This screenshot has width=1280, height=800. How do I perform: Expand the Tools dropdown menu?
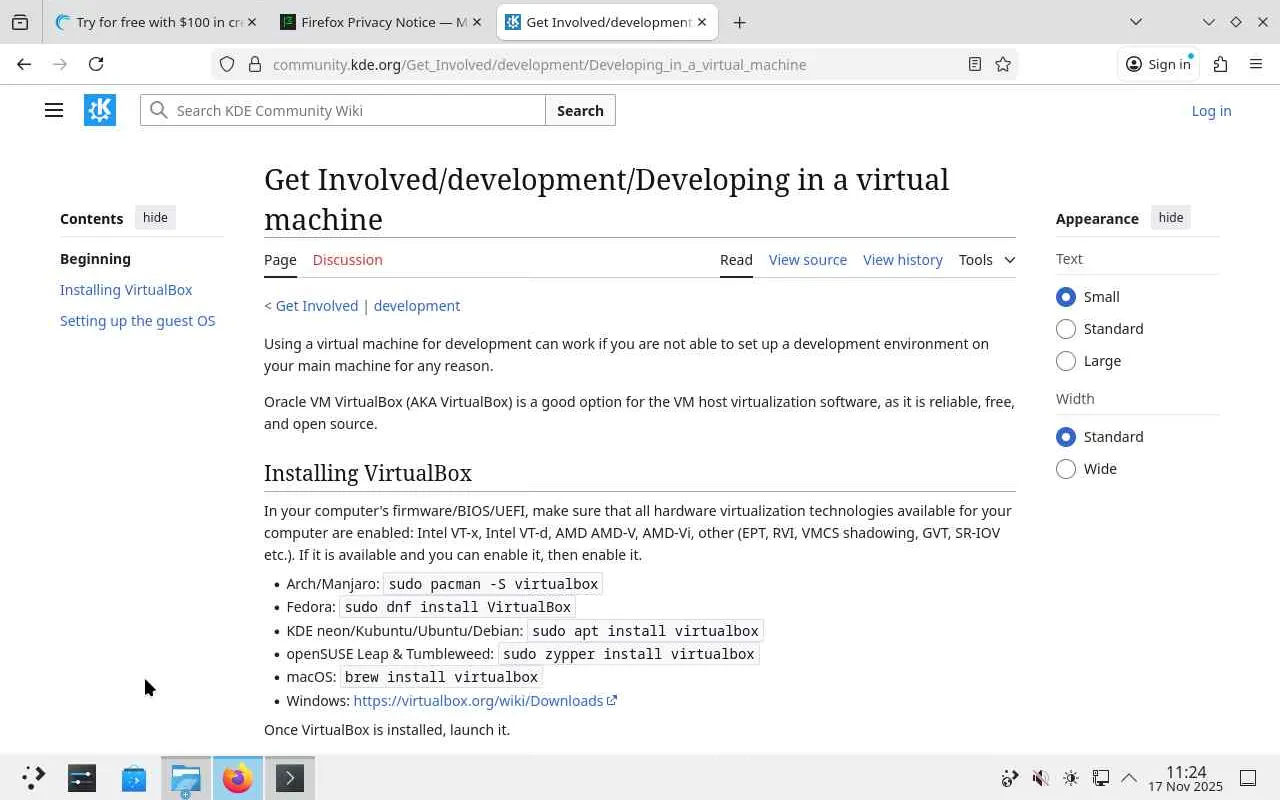987,260
